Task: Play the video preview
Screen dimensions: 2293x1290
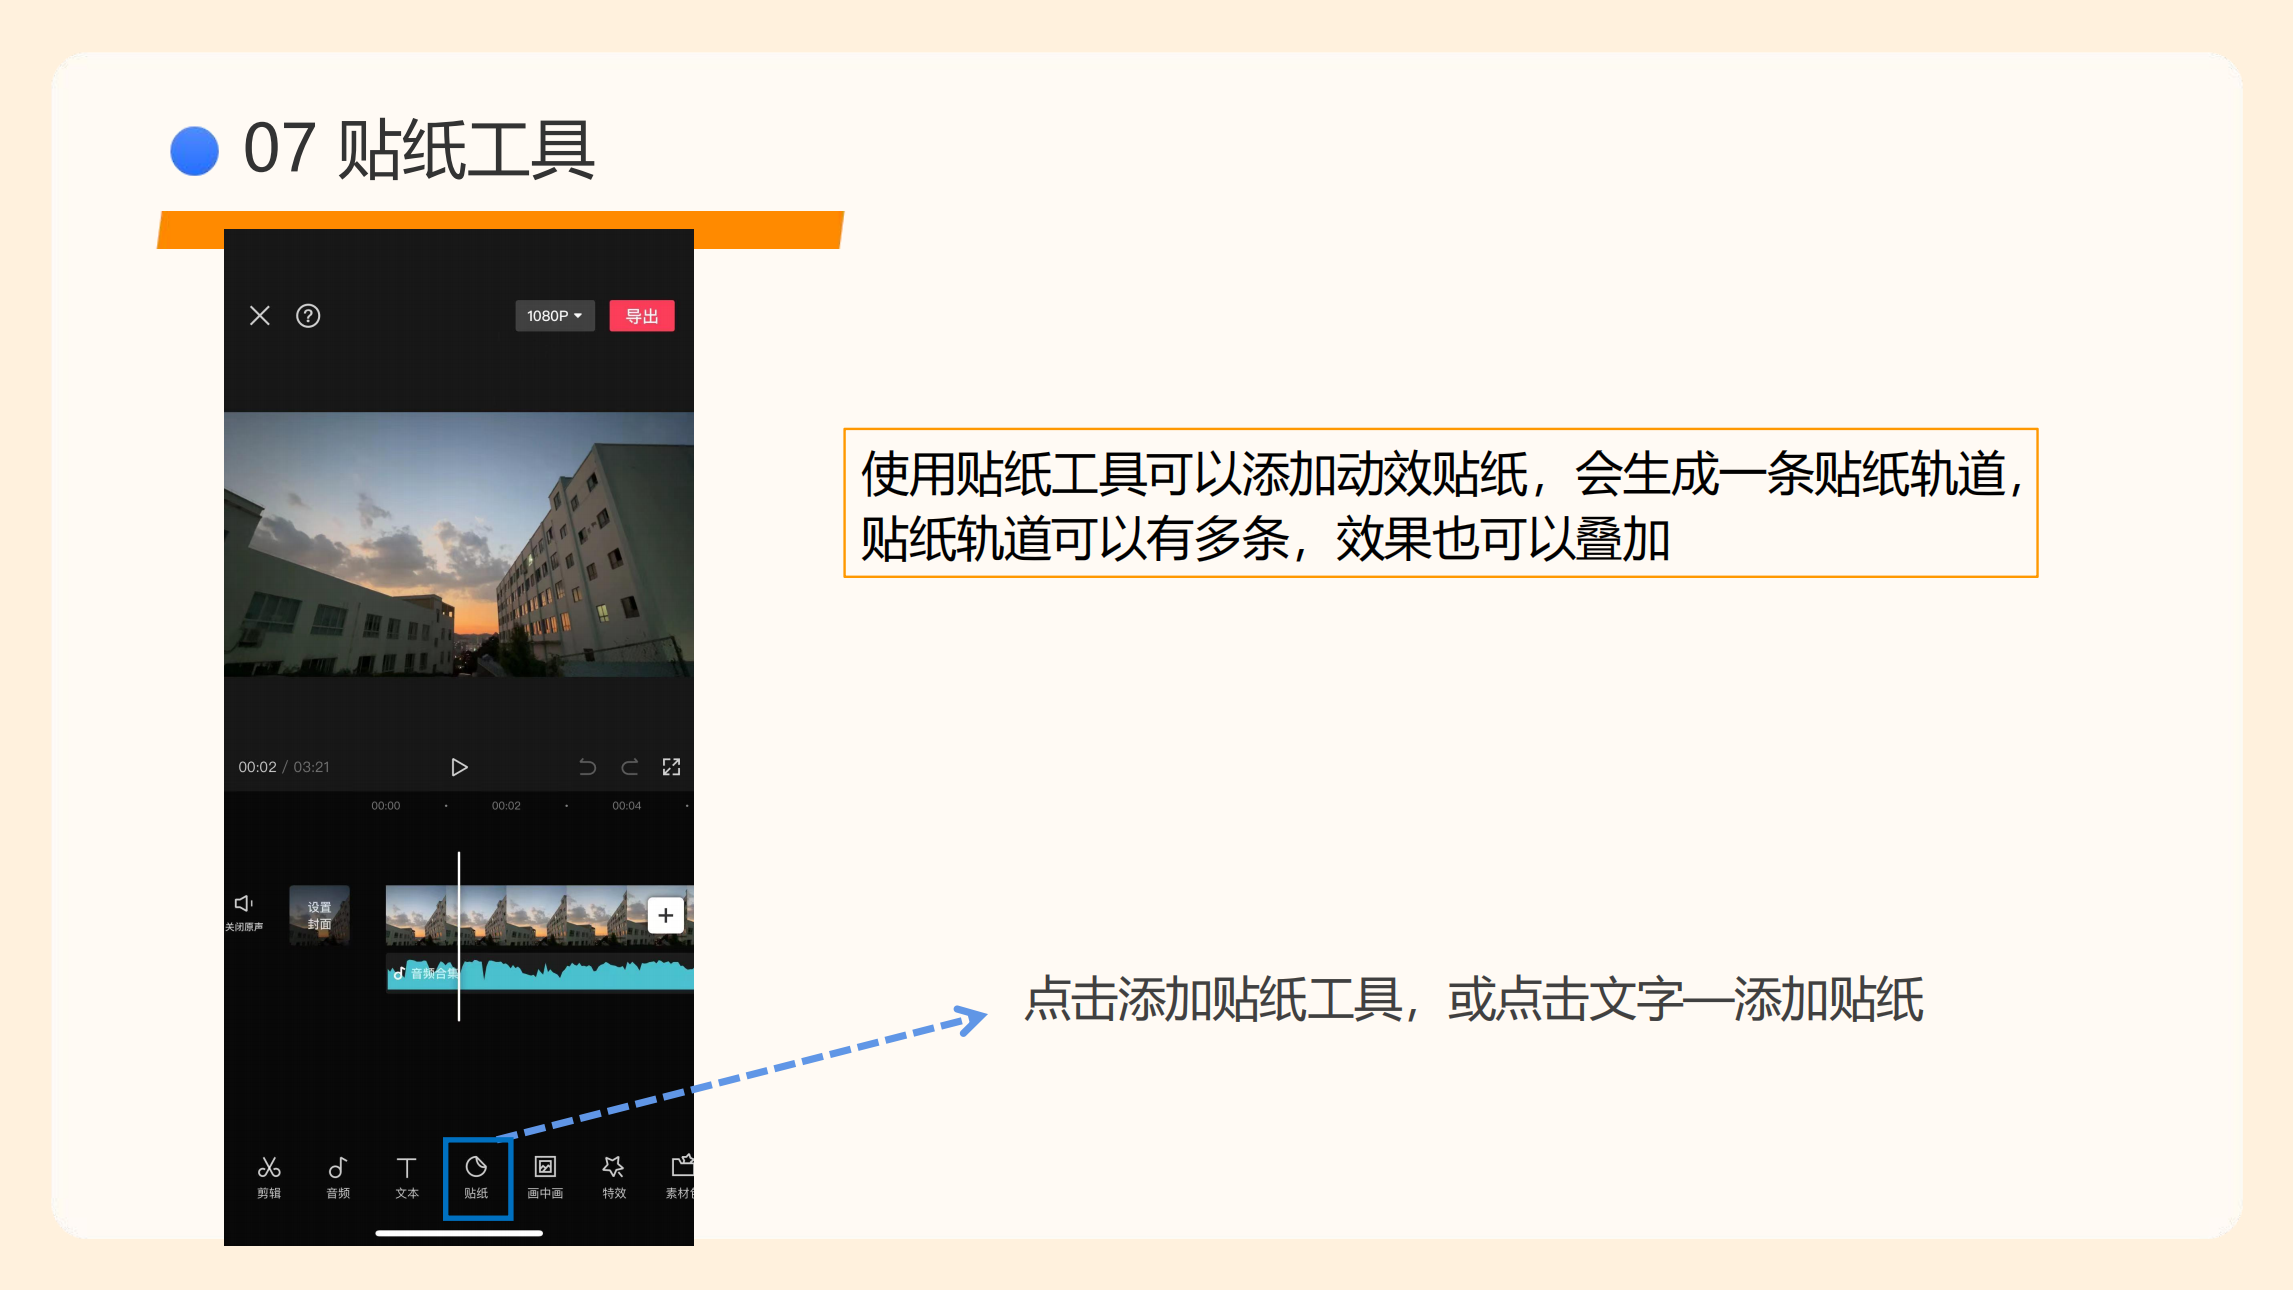Action: coord(459,767)
